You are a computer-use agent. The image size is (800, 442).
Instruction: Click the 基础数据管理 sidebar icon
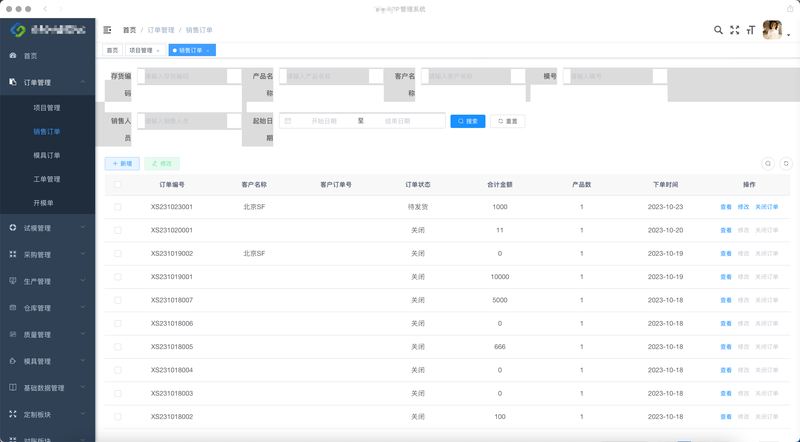[x=13, y=387]
